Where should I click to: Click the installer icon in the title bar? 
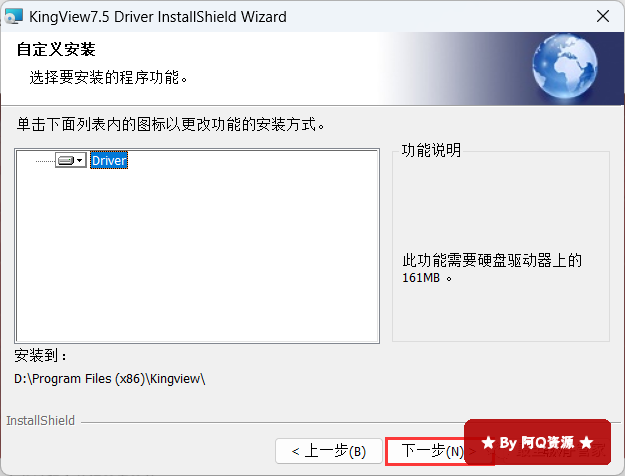click(14, 16)
